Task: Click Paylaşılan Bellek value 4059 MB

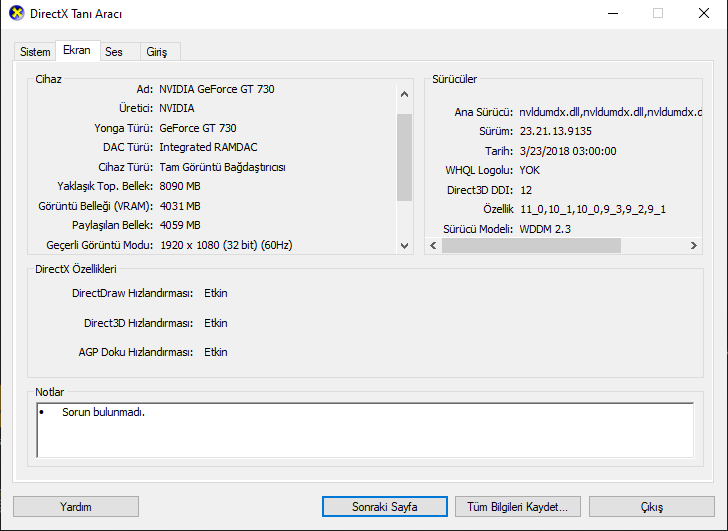Action: (180, 225)
